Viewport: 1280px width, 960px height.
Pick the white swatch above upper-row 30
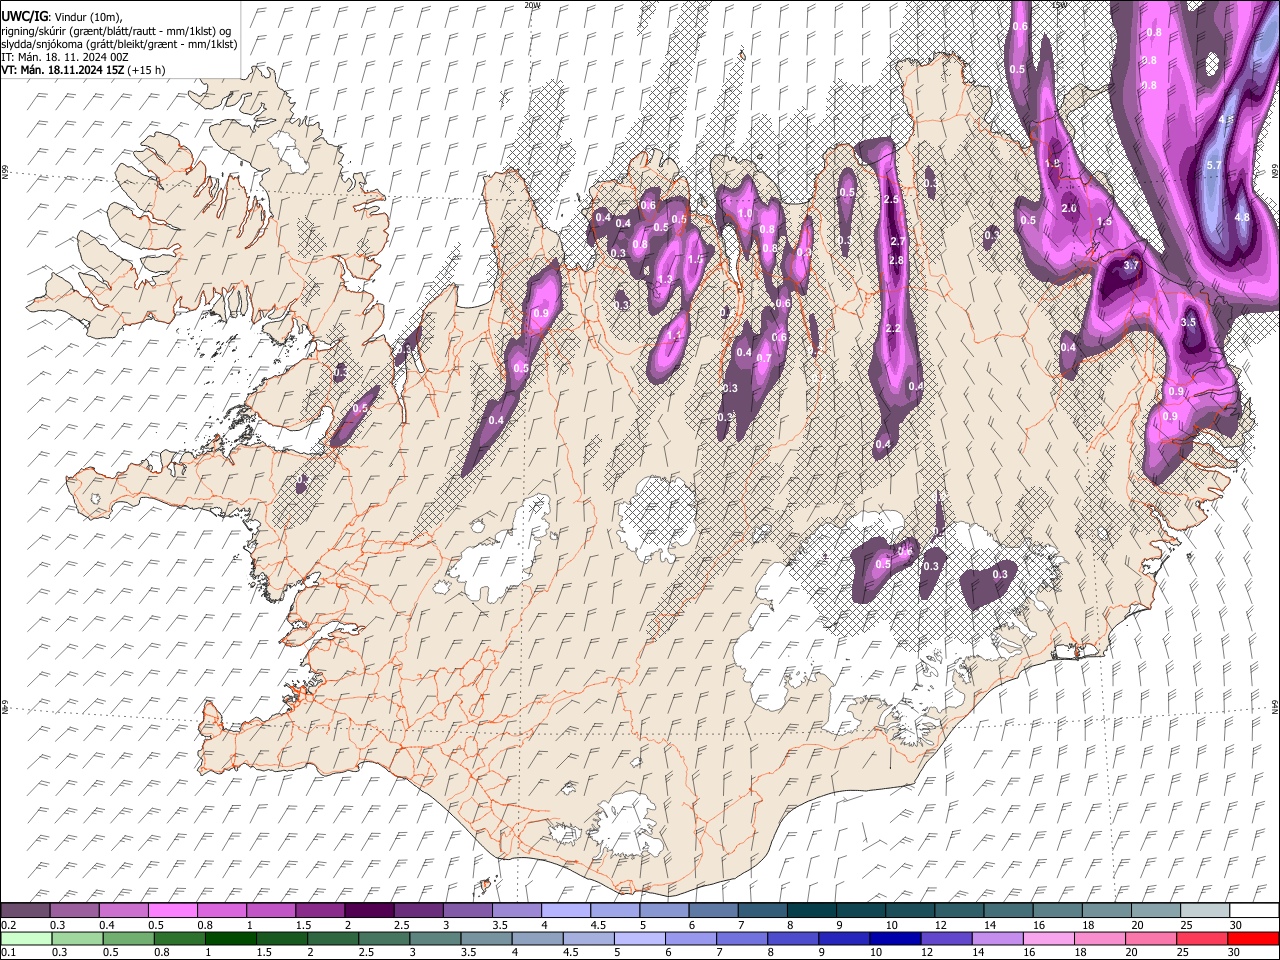point(1252,911)
